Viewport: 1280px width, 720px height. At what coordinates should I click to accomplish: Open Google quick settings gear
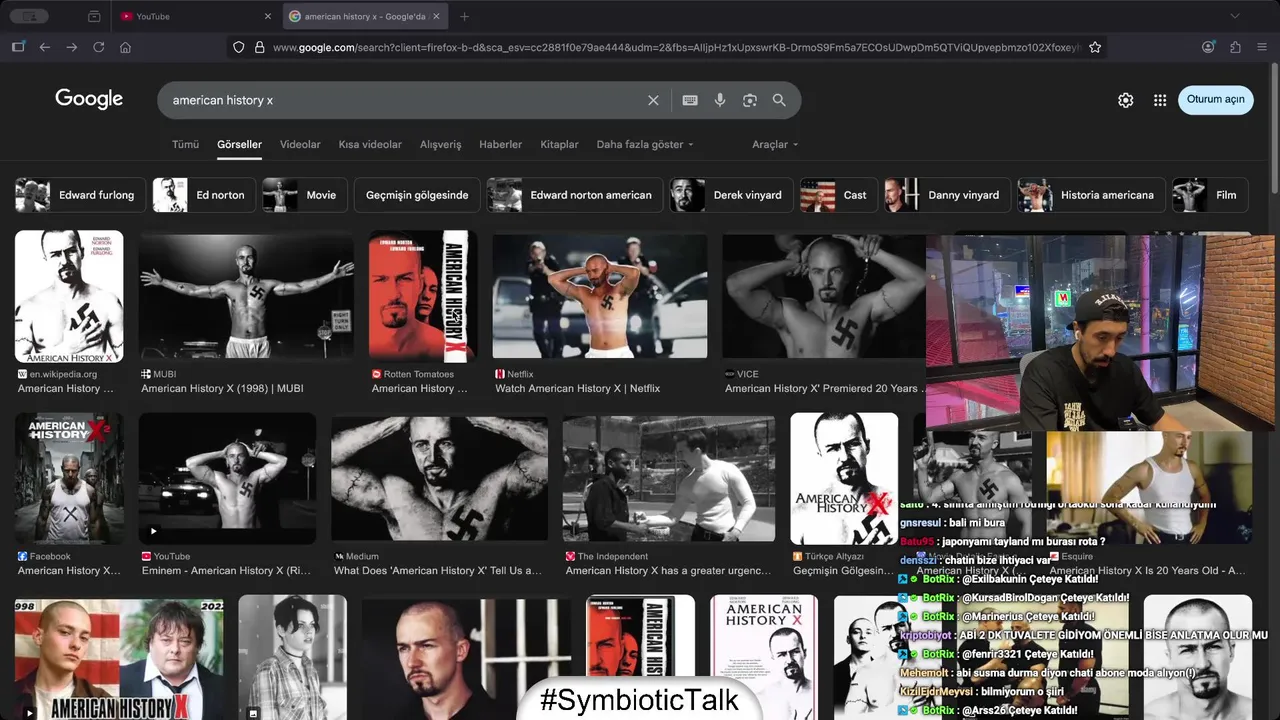tap(1126, 100)
